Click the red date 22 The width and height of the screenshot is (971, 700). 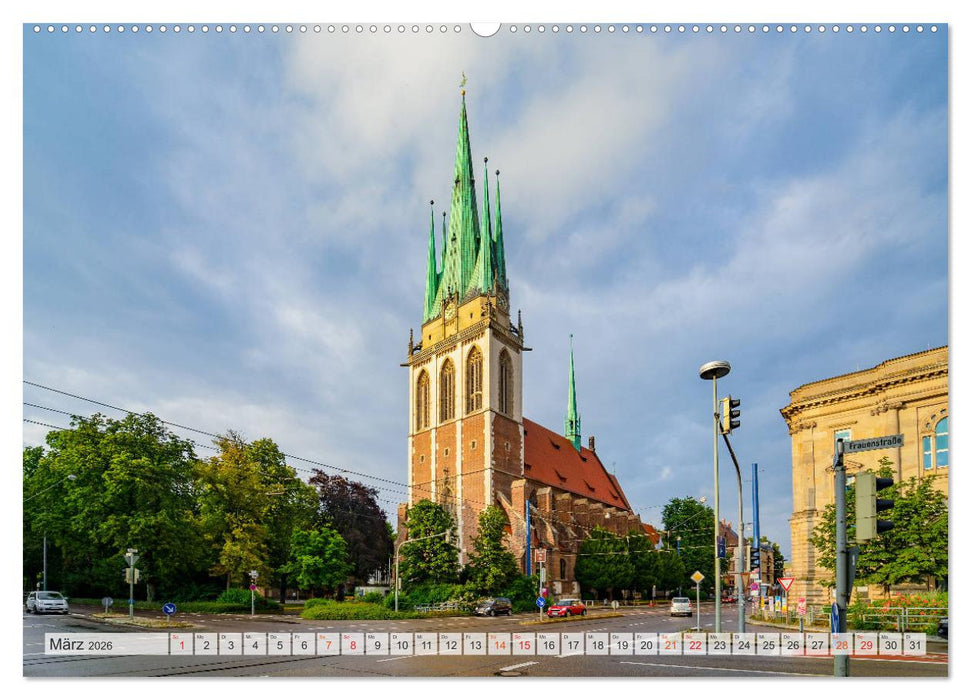pyautogui.click(x=692, y=646)
